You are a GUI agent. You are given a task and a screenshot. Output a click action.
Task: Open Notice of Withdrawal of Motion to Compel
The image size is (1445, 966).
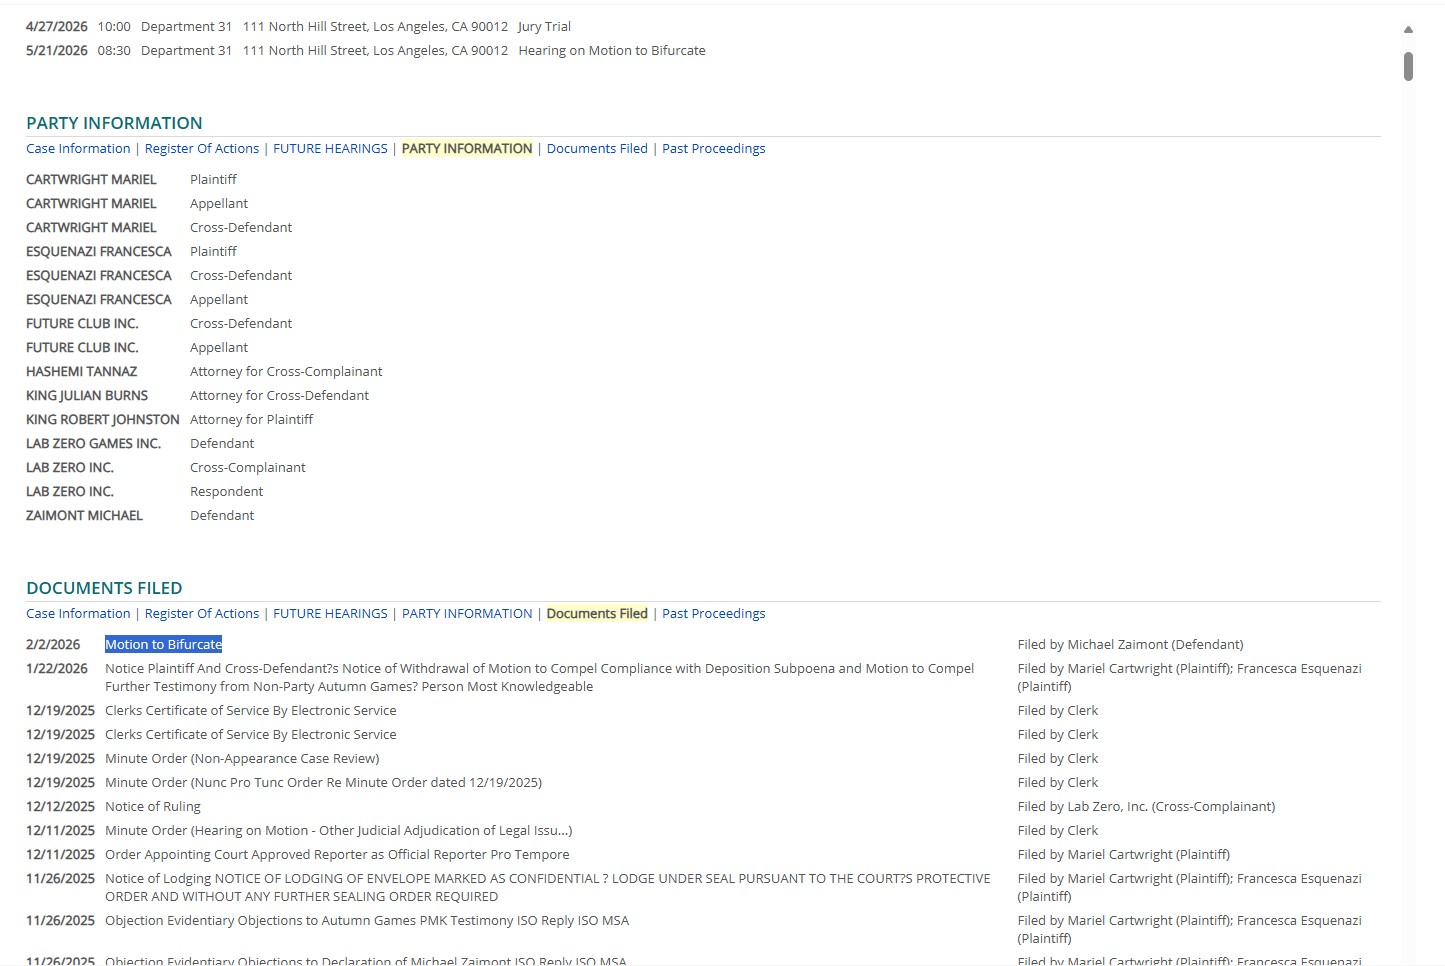(x=539, y=678)
